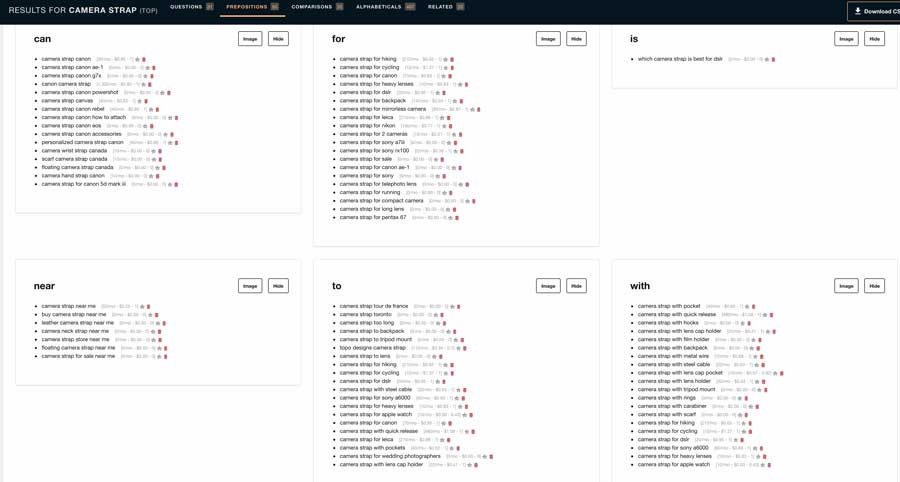Star the 'canon camera strap' keyword

[143, 84]
